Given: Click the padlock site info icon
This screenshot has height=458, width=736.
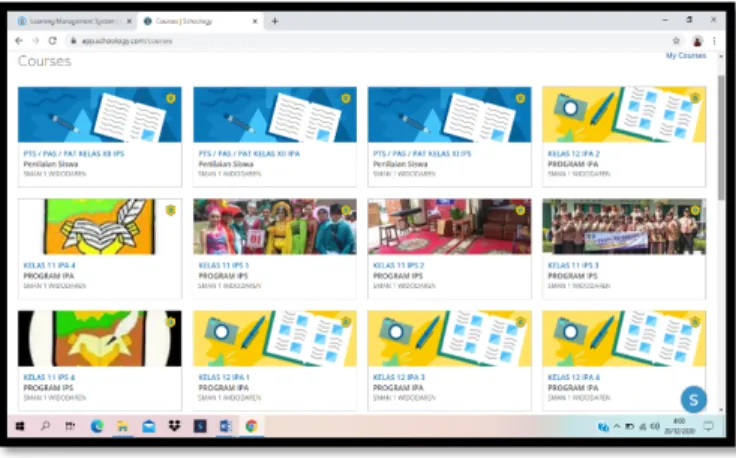Looking at the screenshot, I should coord(73,41).
